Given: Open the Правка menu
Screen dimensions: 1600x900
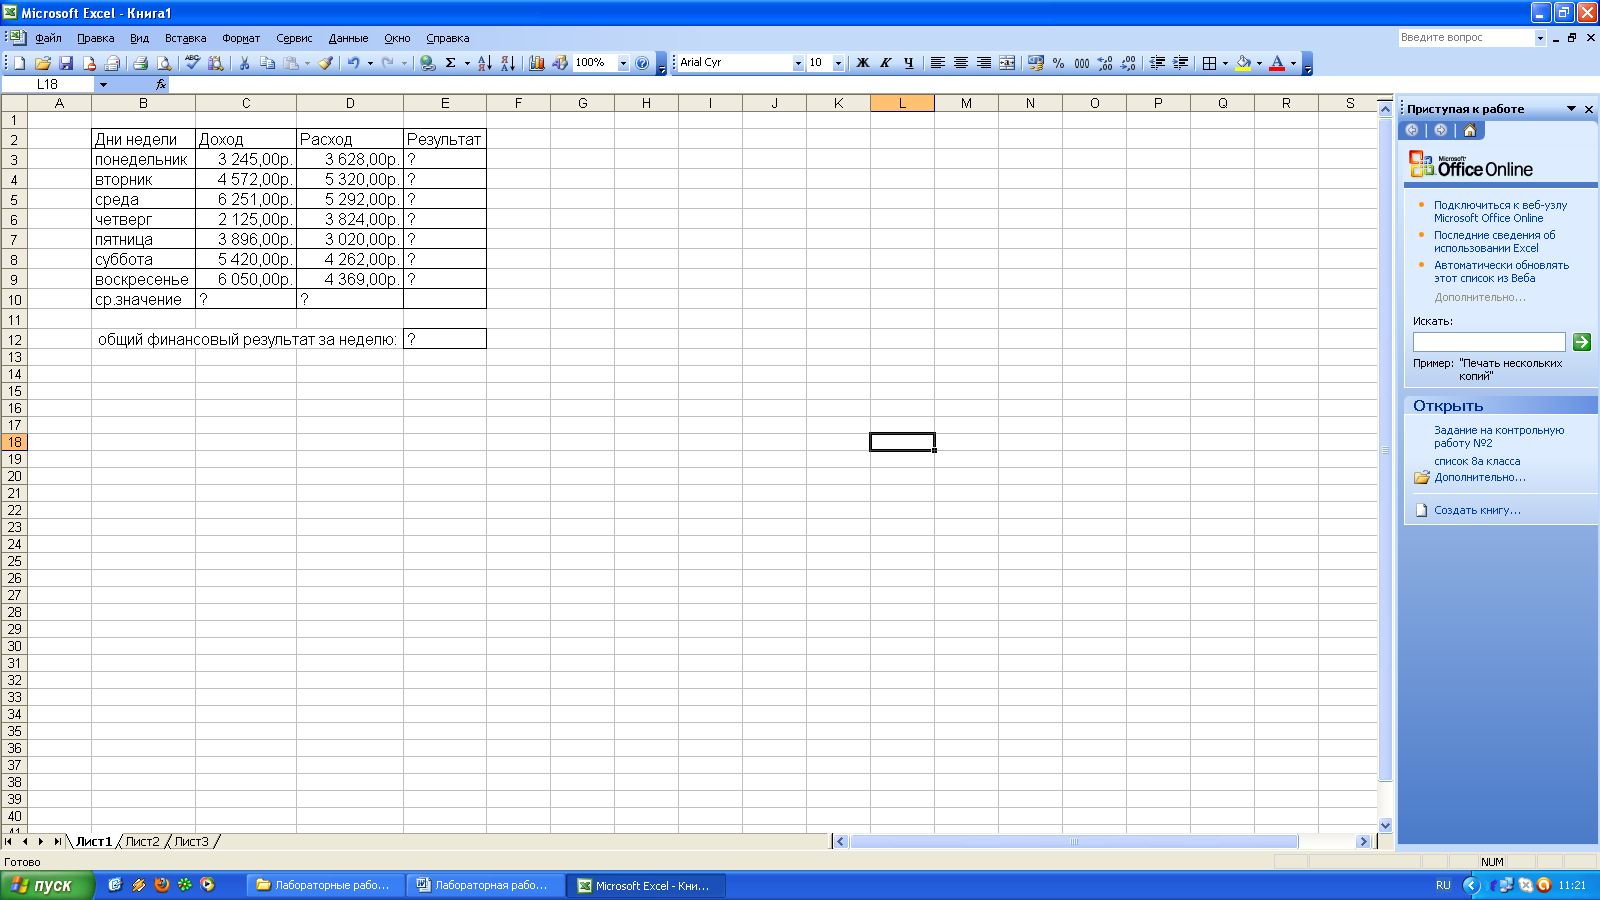Looking at the screenshot, I should (96, 38).
